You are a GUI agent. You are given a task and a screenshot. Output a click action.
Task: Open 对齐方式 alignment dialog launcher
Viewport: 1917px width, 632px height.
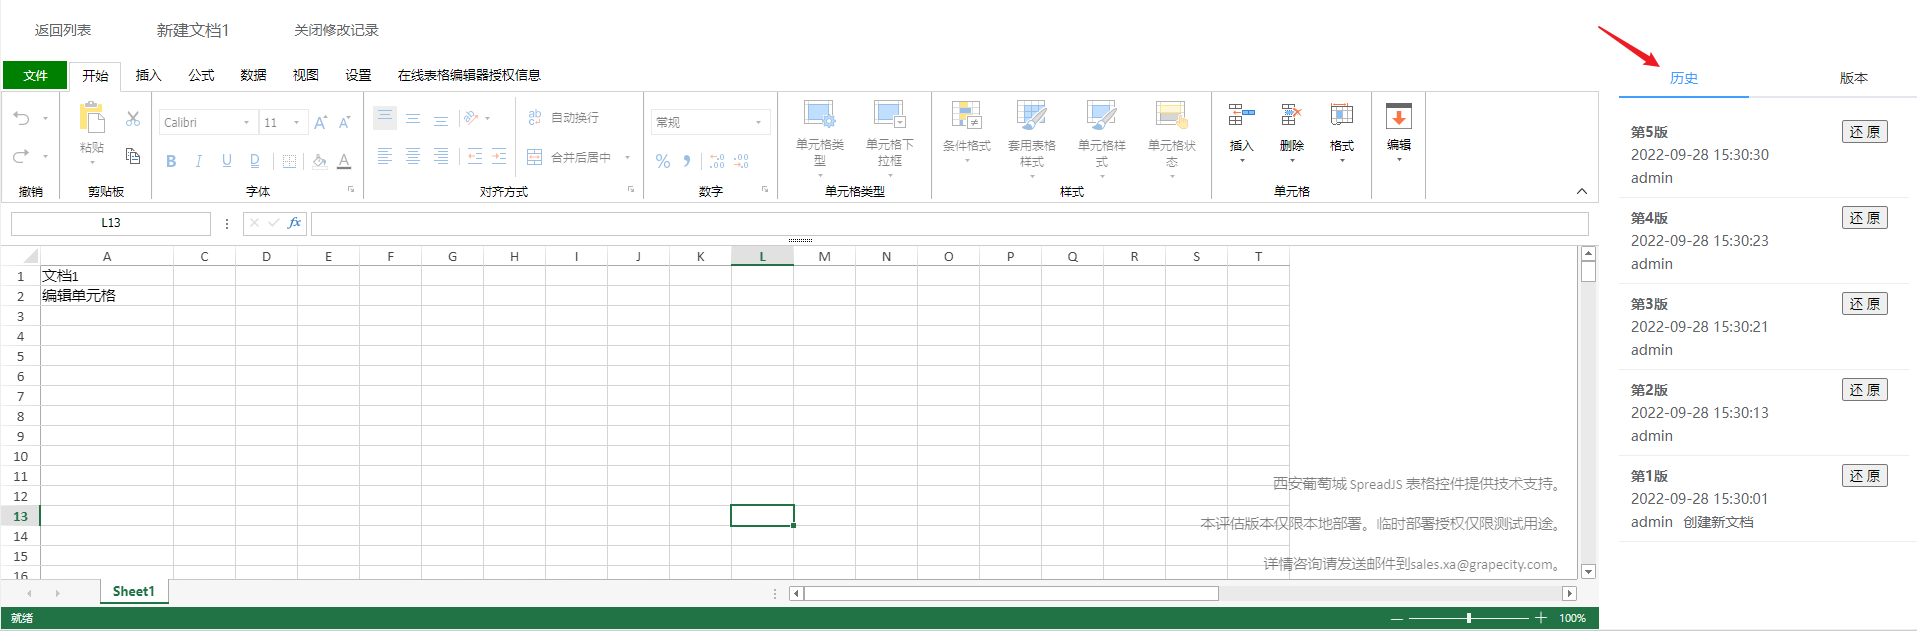coord(631,189)
